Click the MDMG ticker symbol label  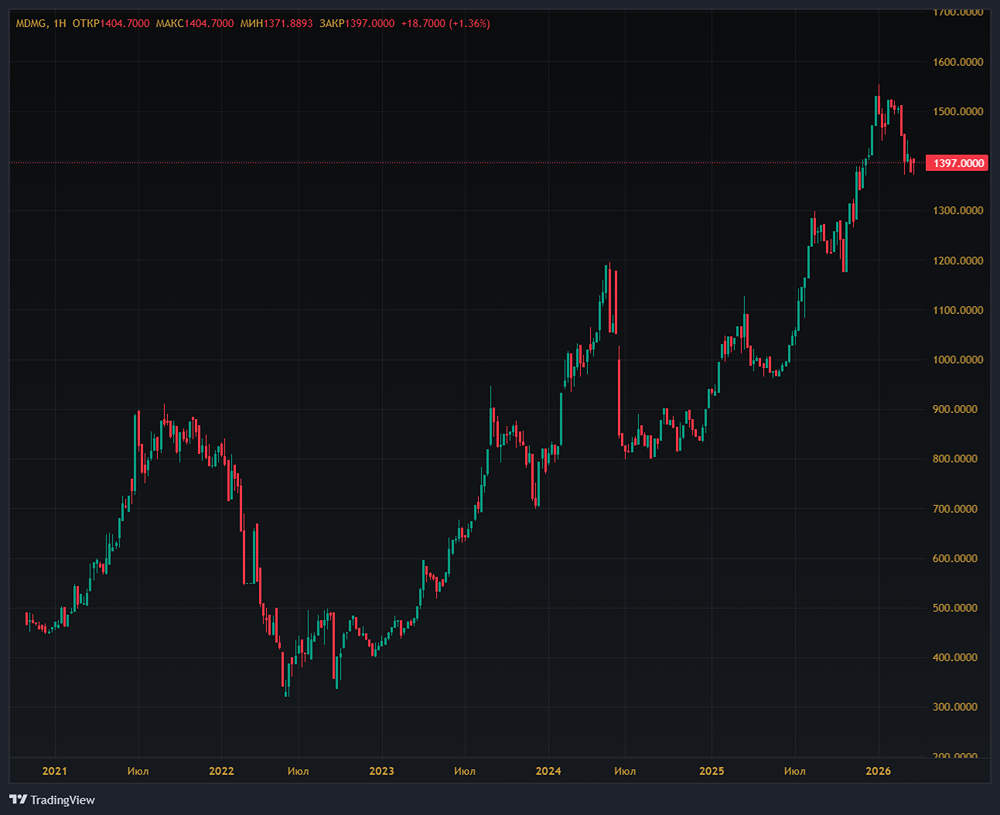[x=31, y=24]
